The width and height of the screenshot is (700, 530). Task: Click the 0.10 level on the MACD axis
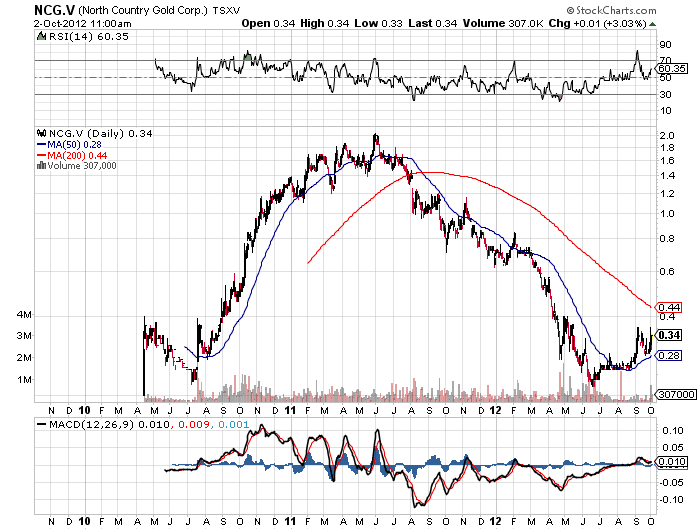click(x=672, y=430)
